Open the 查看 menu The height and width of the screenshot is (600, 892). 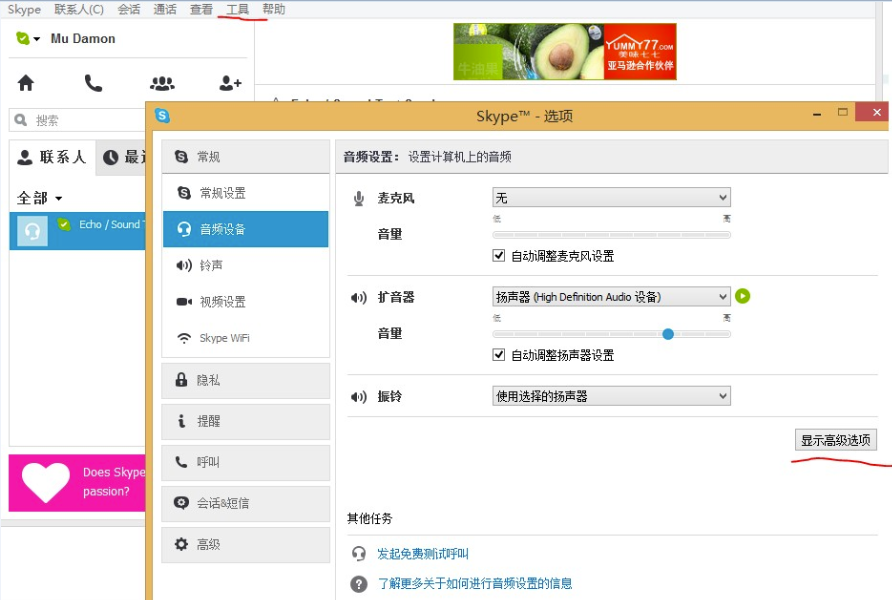201,9
